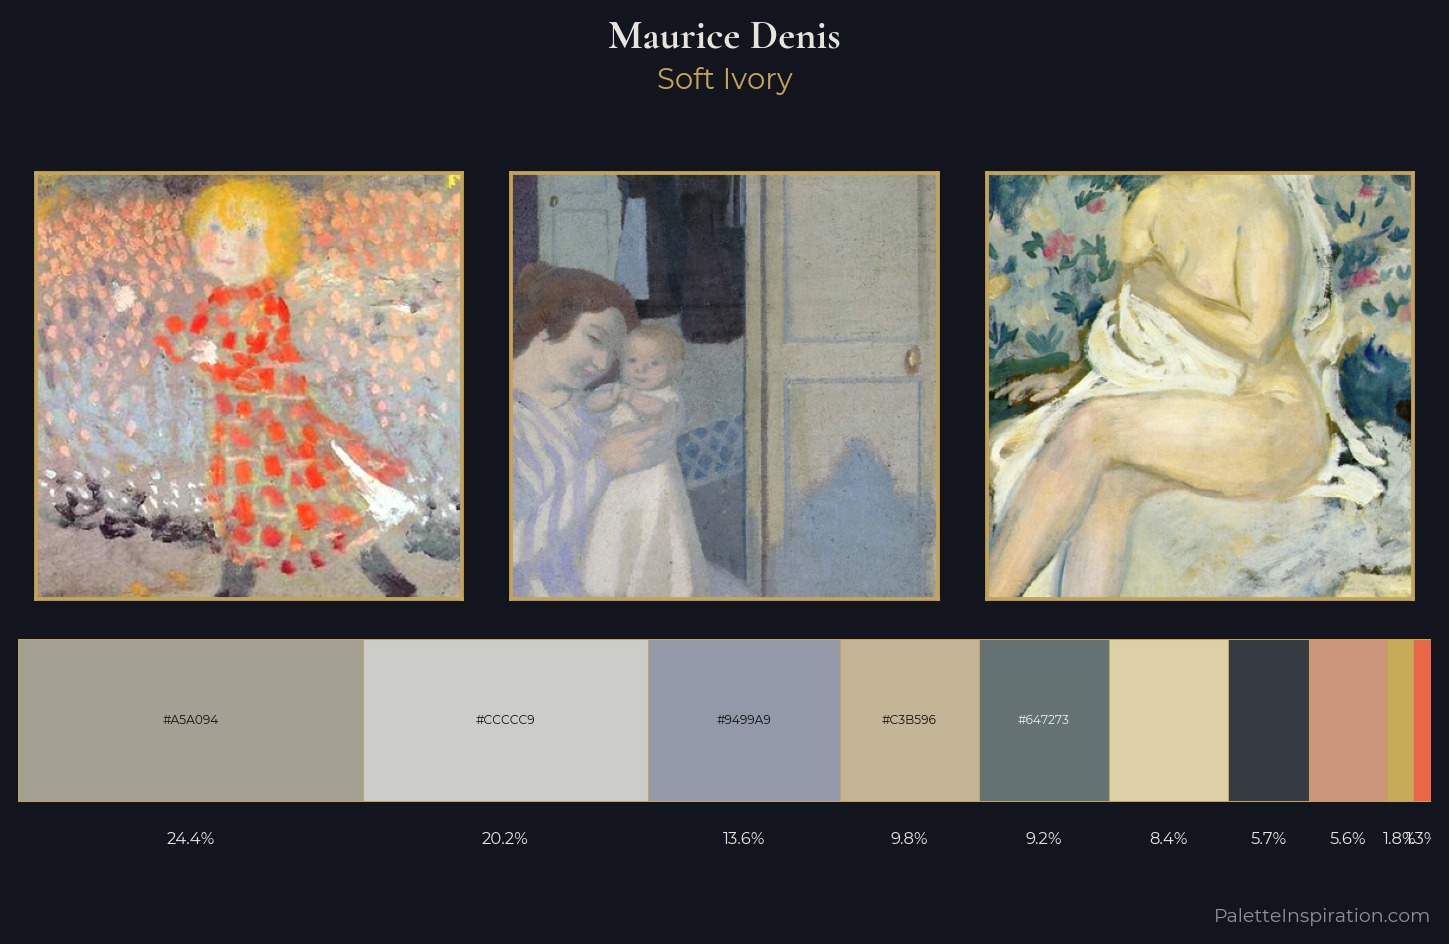
Task: Select the #A5A094 gray-beige swatch
Action: coord(191,720)
